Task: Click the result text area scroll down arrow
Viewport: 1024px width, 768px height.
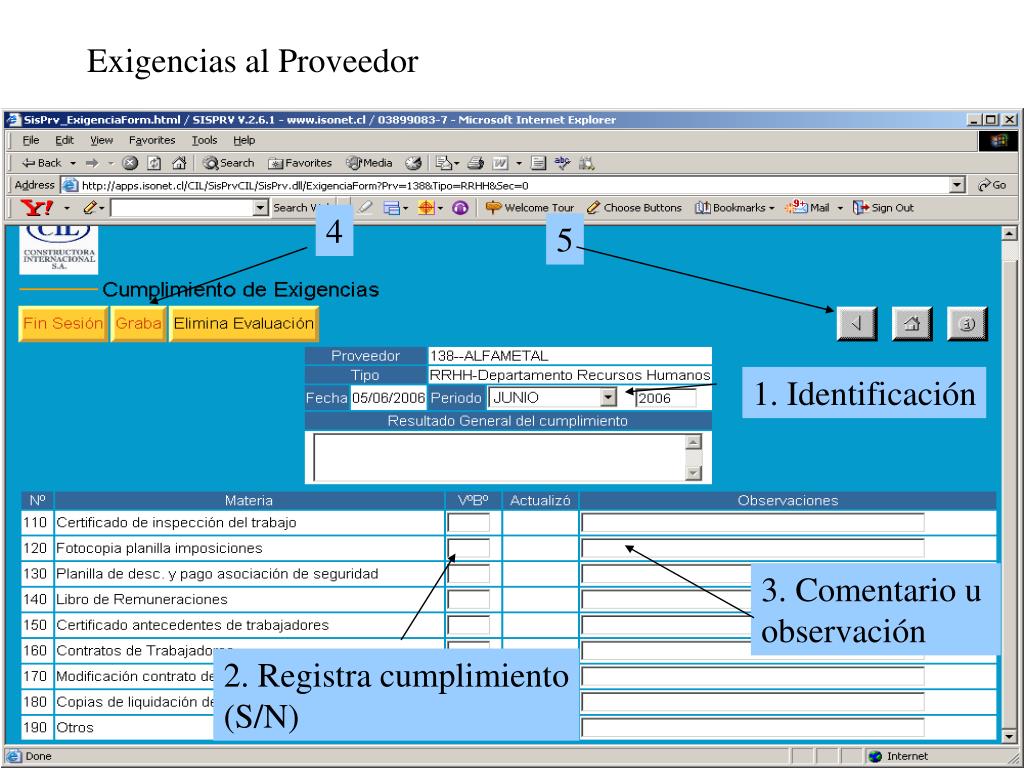Action: point(693,473)
